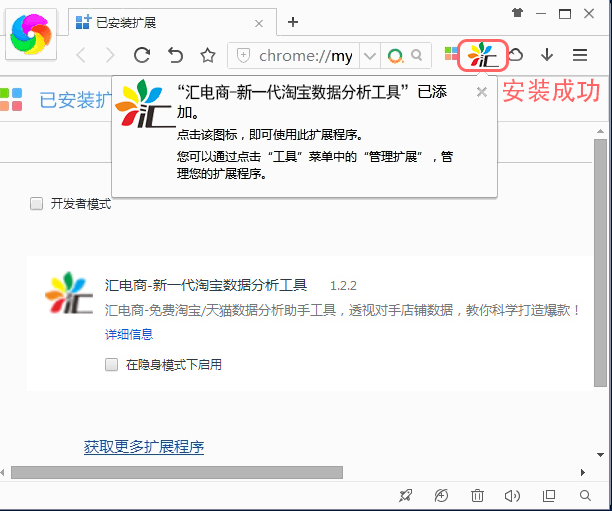Click the scroll down arrow
Screen dimensions: 612x511
coord(600,455)
